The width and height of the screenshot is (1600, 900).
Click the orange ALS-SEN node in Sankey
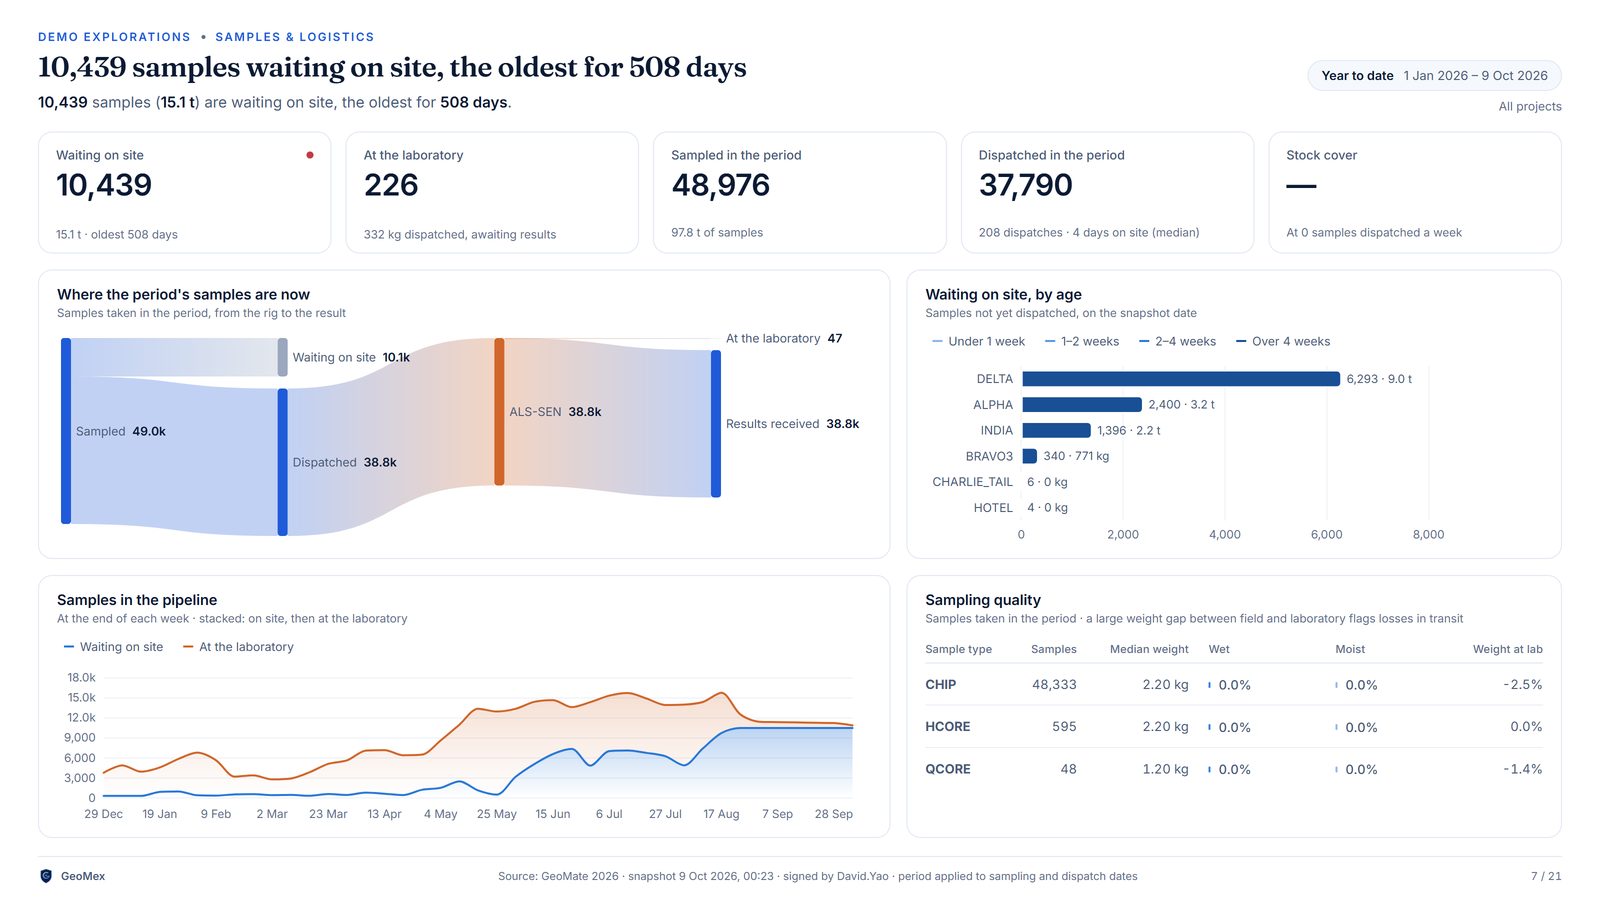[499, 412]
